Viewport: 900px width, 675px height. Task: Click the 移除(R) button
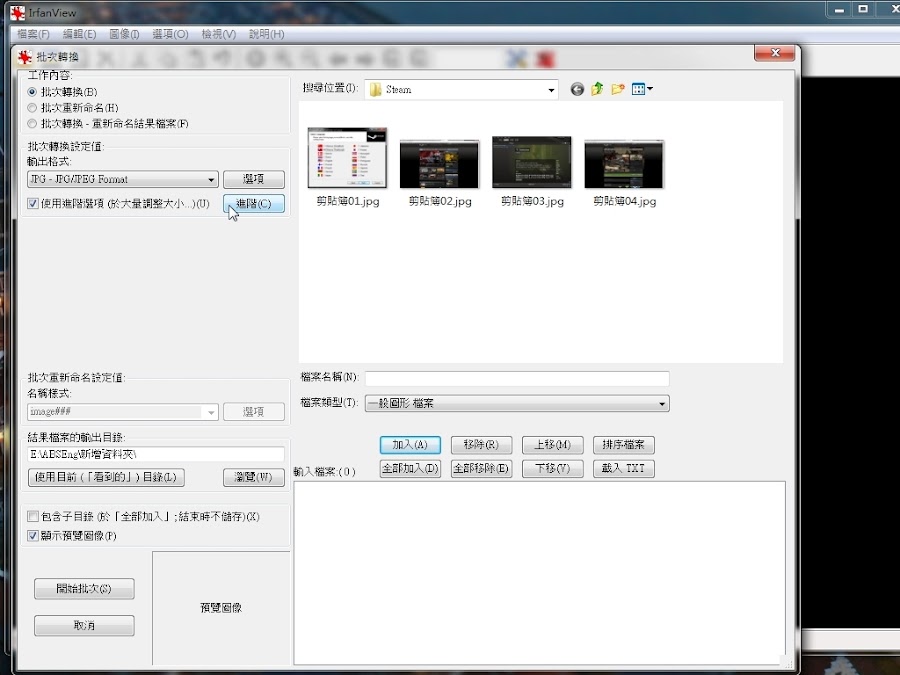point(481,445)
